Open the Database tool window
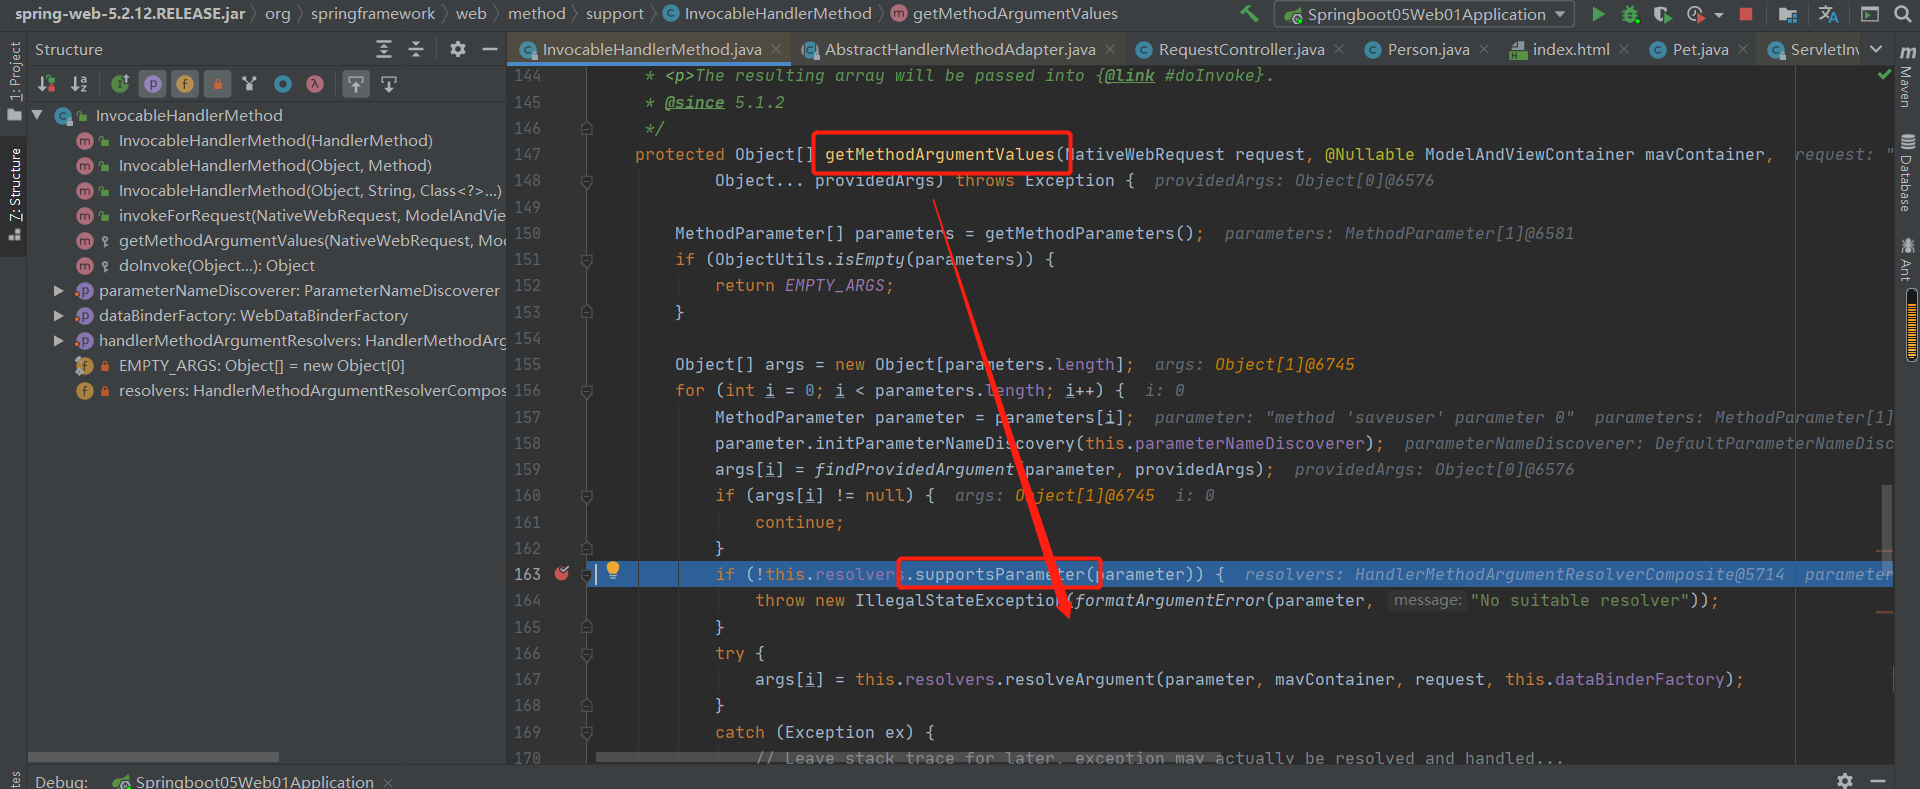The height and width of the screenshot is (789, 1920). coord(1907,173)
